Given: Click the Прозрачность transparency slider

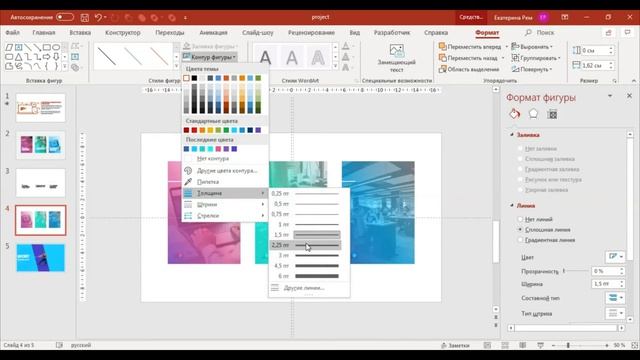Looking at the screenshot, I should coord(576,271).
